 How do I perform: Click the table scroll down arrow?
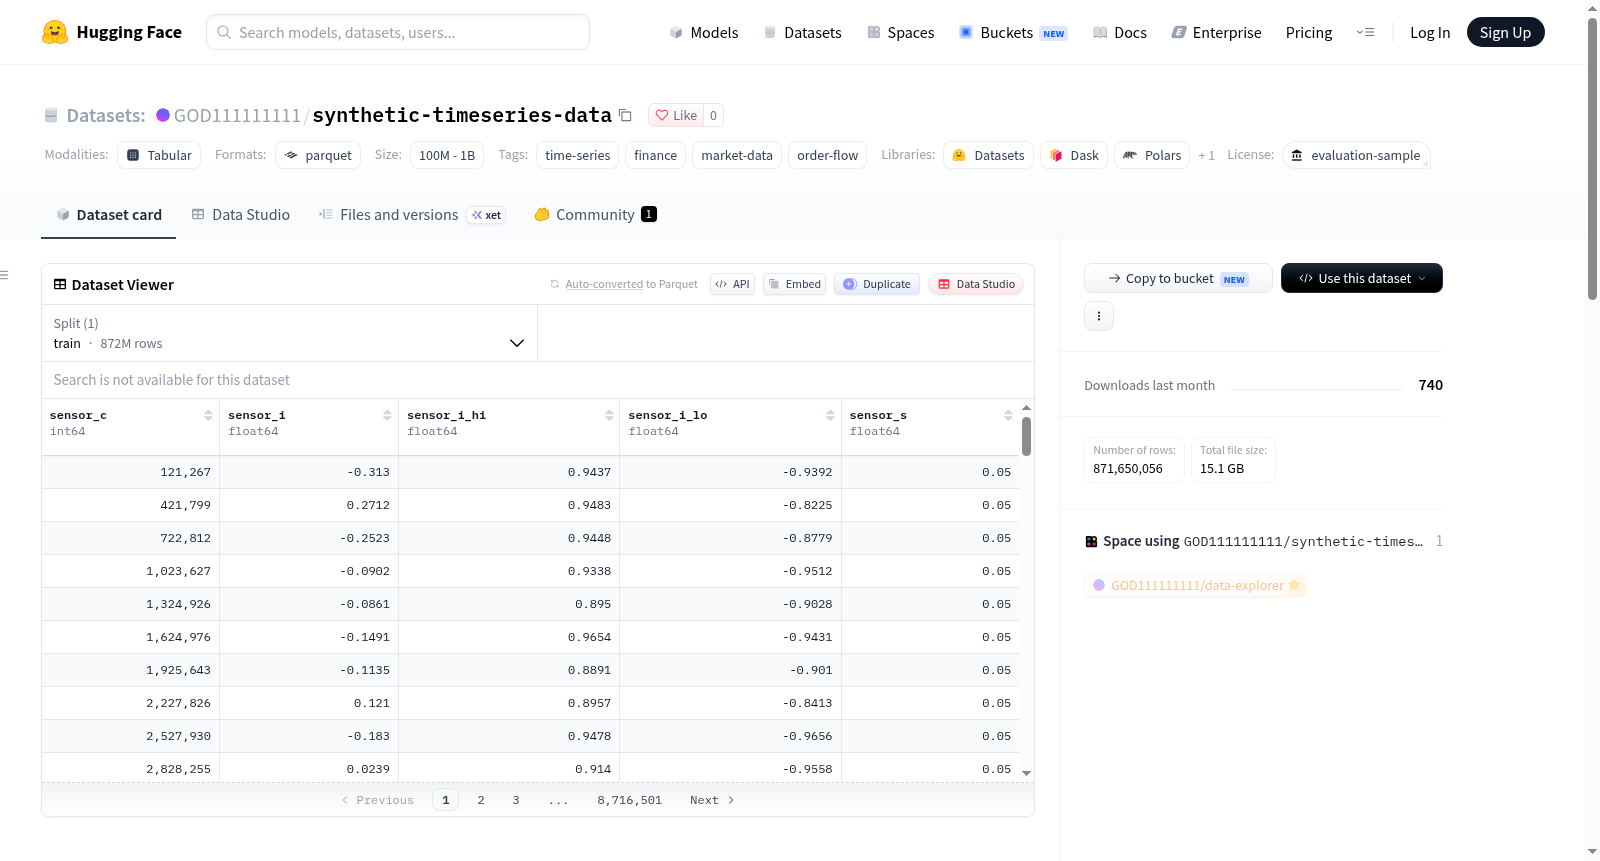(x=1026, y=773)
